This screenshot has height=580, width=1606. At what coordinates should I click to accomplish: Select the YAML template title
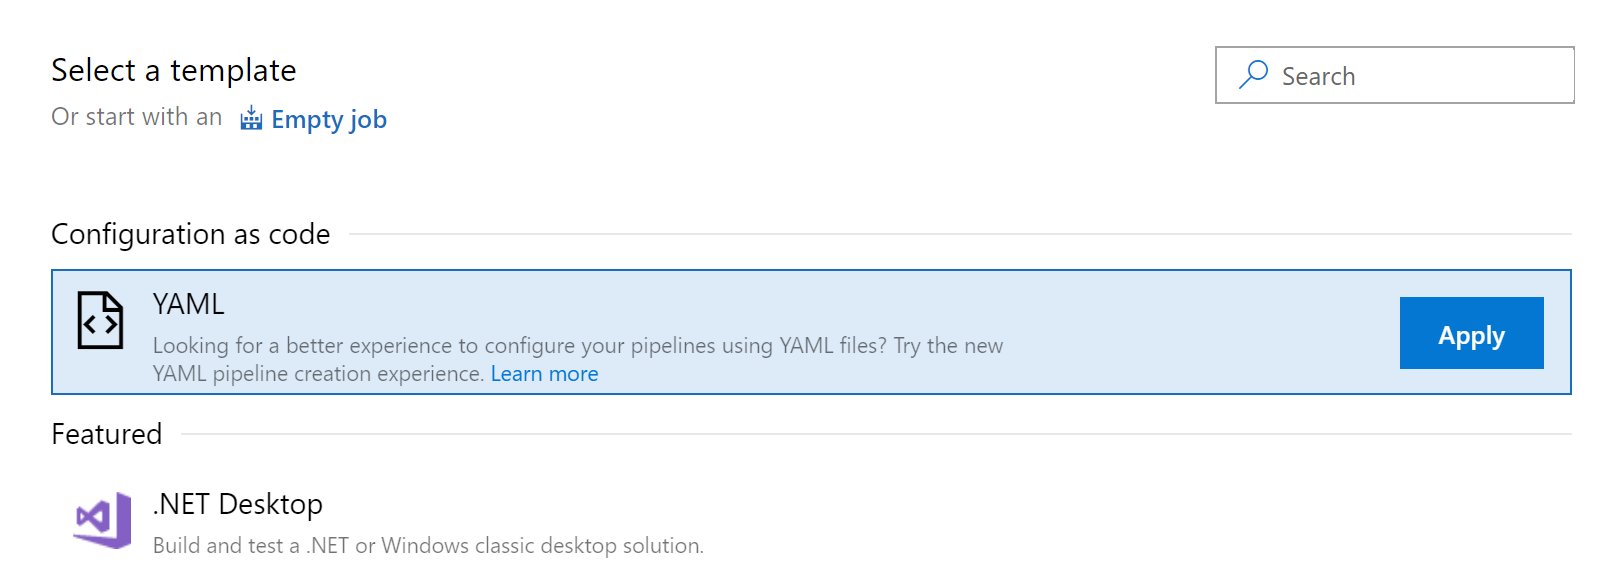click(x=188, y=304)
